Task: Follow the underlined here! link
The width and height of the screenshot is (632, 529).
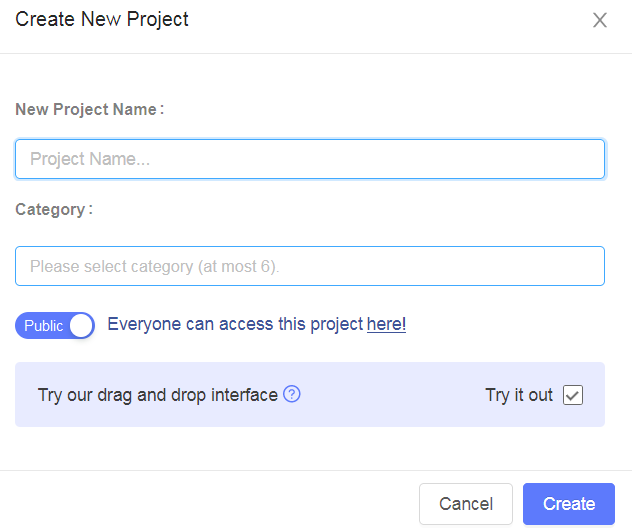Action: tap(386, 324)
